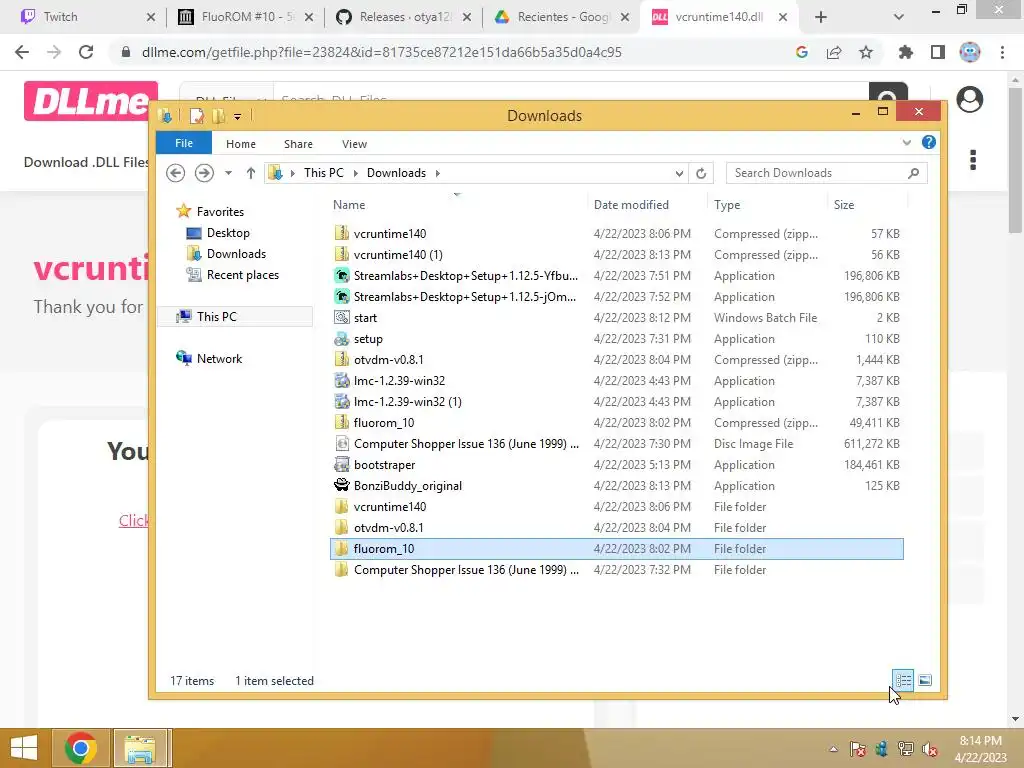Open a new Chrome tab

pos(820,17)
